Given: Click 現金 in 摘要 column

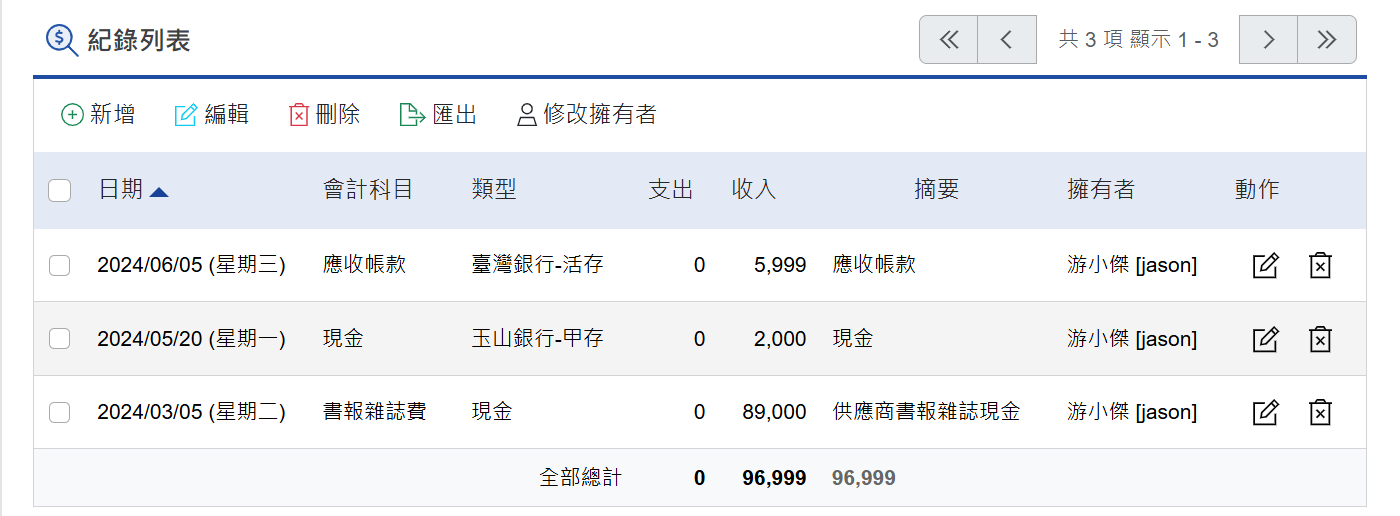Looking at the screenshot, I should click(853, 339).
